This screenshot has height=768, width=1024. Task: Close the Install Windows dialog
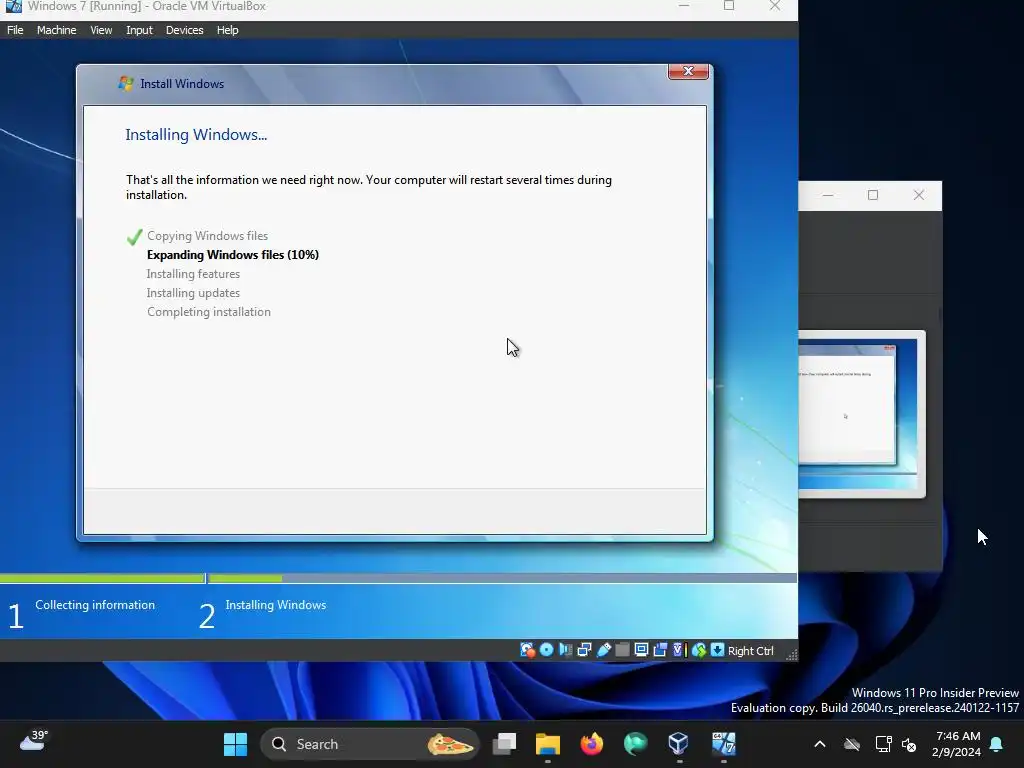(x=688, y=71)
